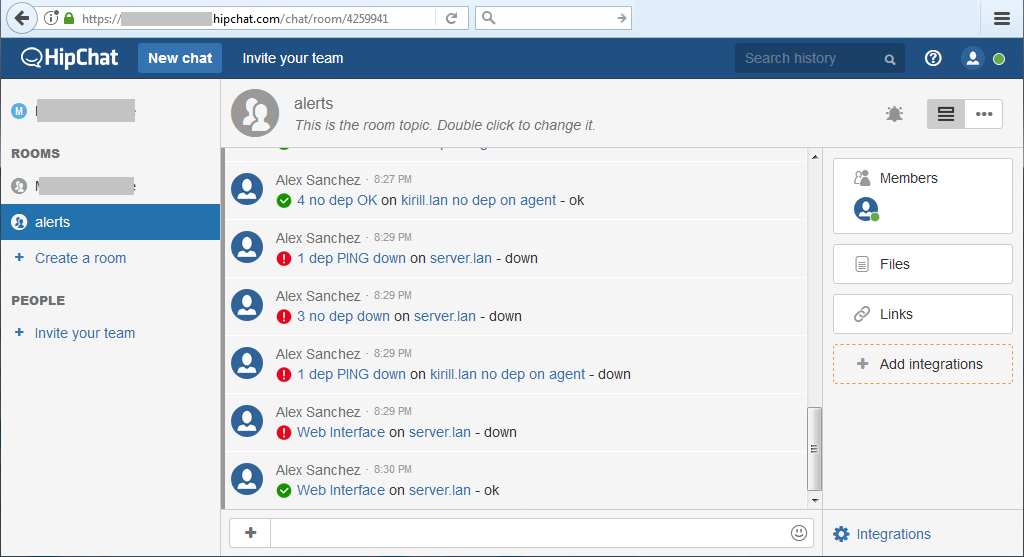
Task: Click the plus icon beside Invite your team in sidebar
Action: [x=19, y=333]
